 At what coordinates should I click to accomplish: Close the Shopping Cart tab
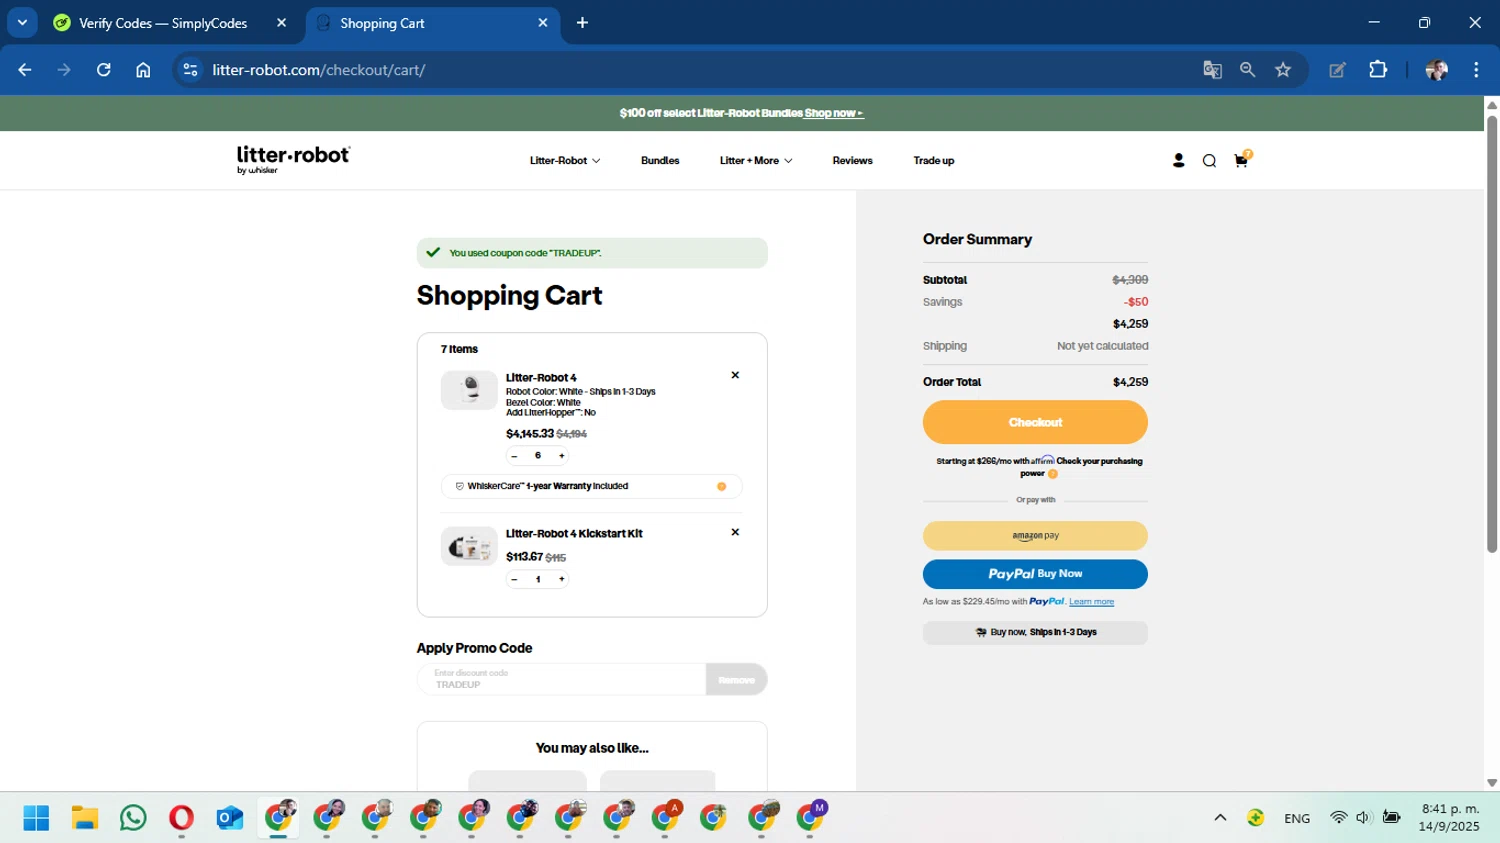(543, 23)
